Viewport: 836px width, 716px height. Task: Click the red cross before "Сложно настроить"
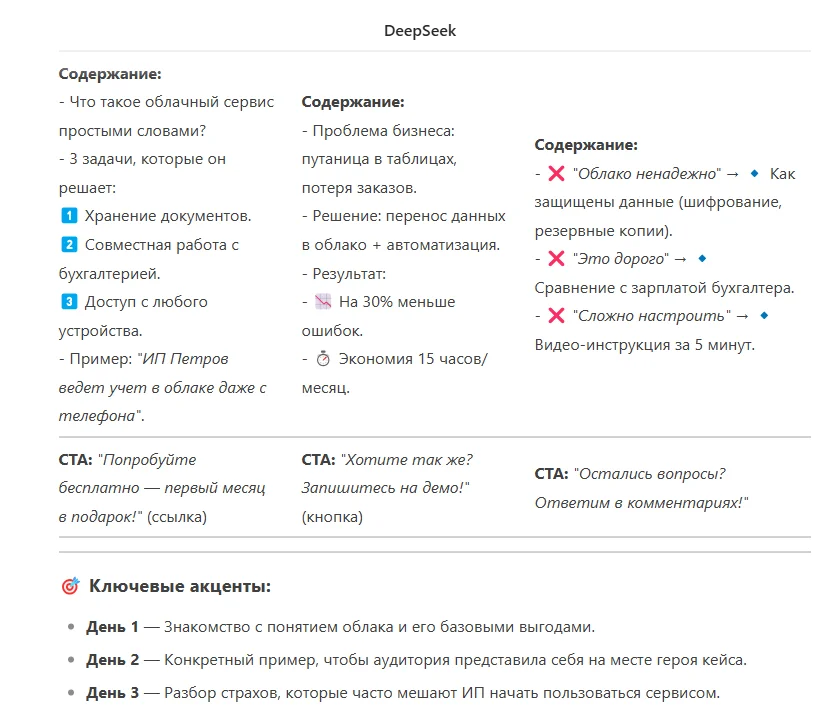pos(556,316)
